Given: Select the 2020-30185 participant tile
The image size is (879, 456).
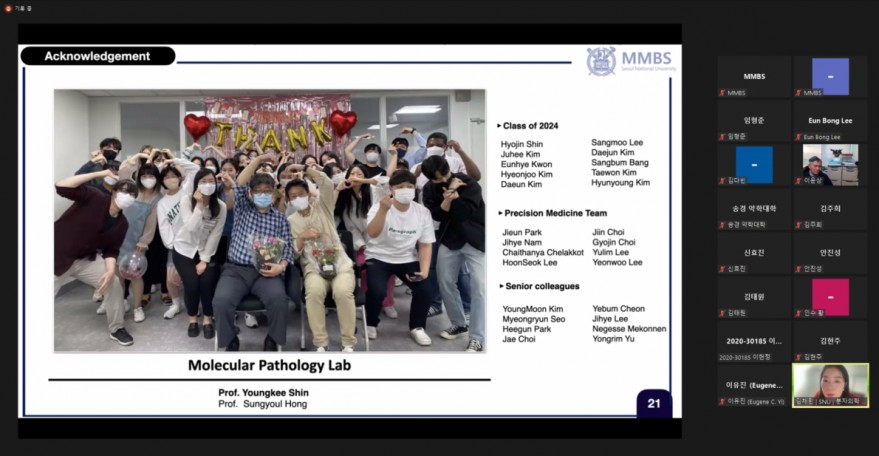Looking at the screenshot, I should tap(755, 342).
